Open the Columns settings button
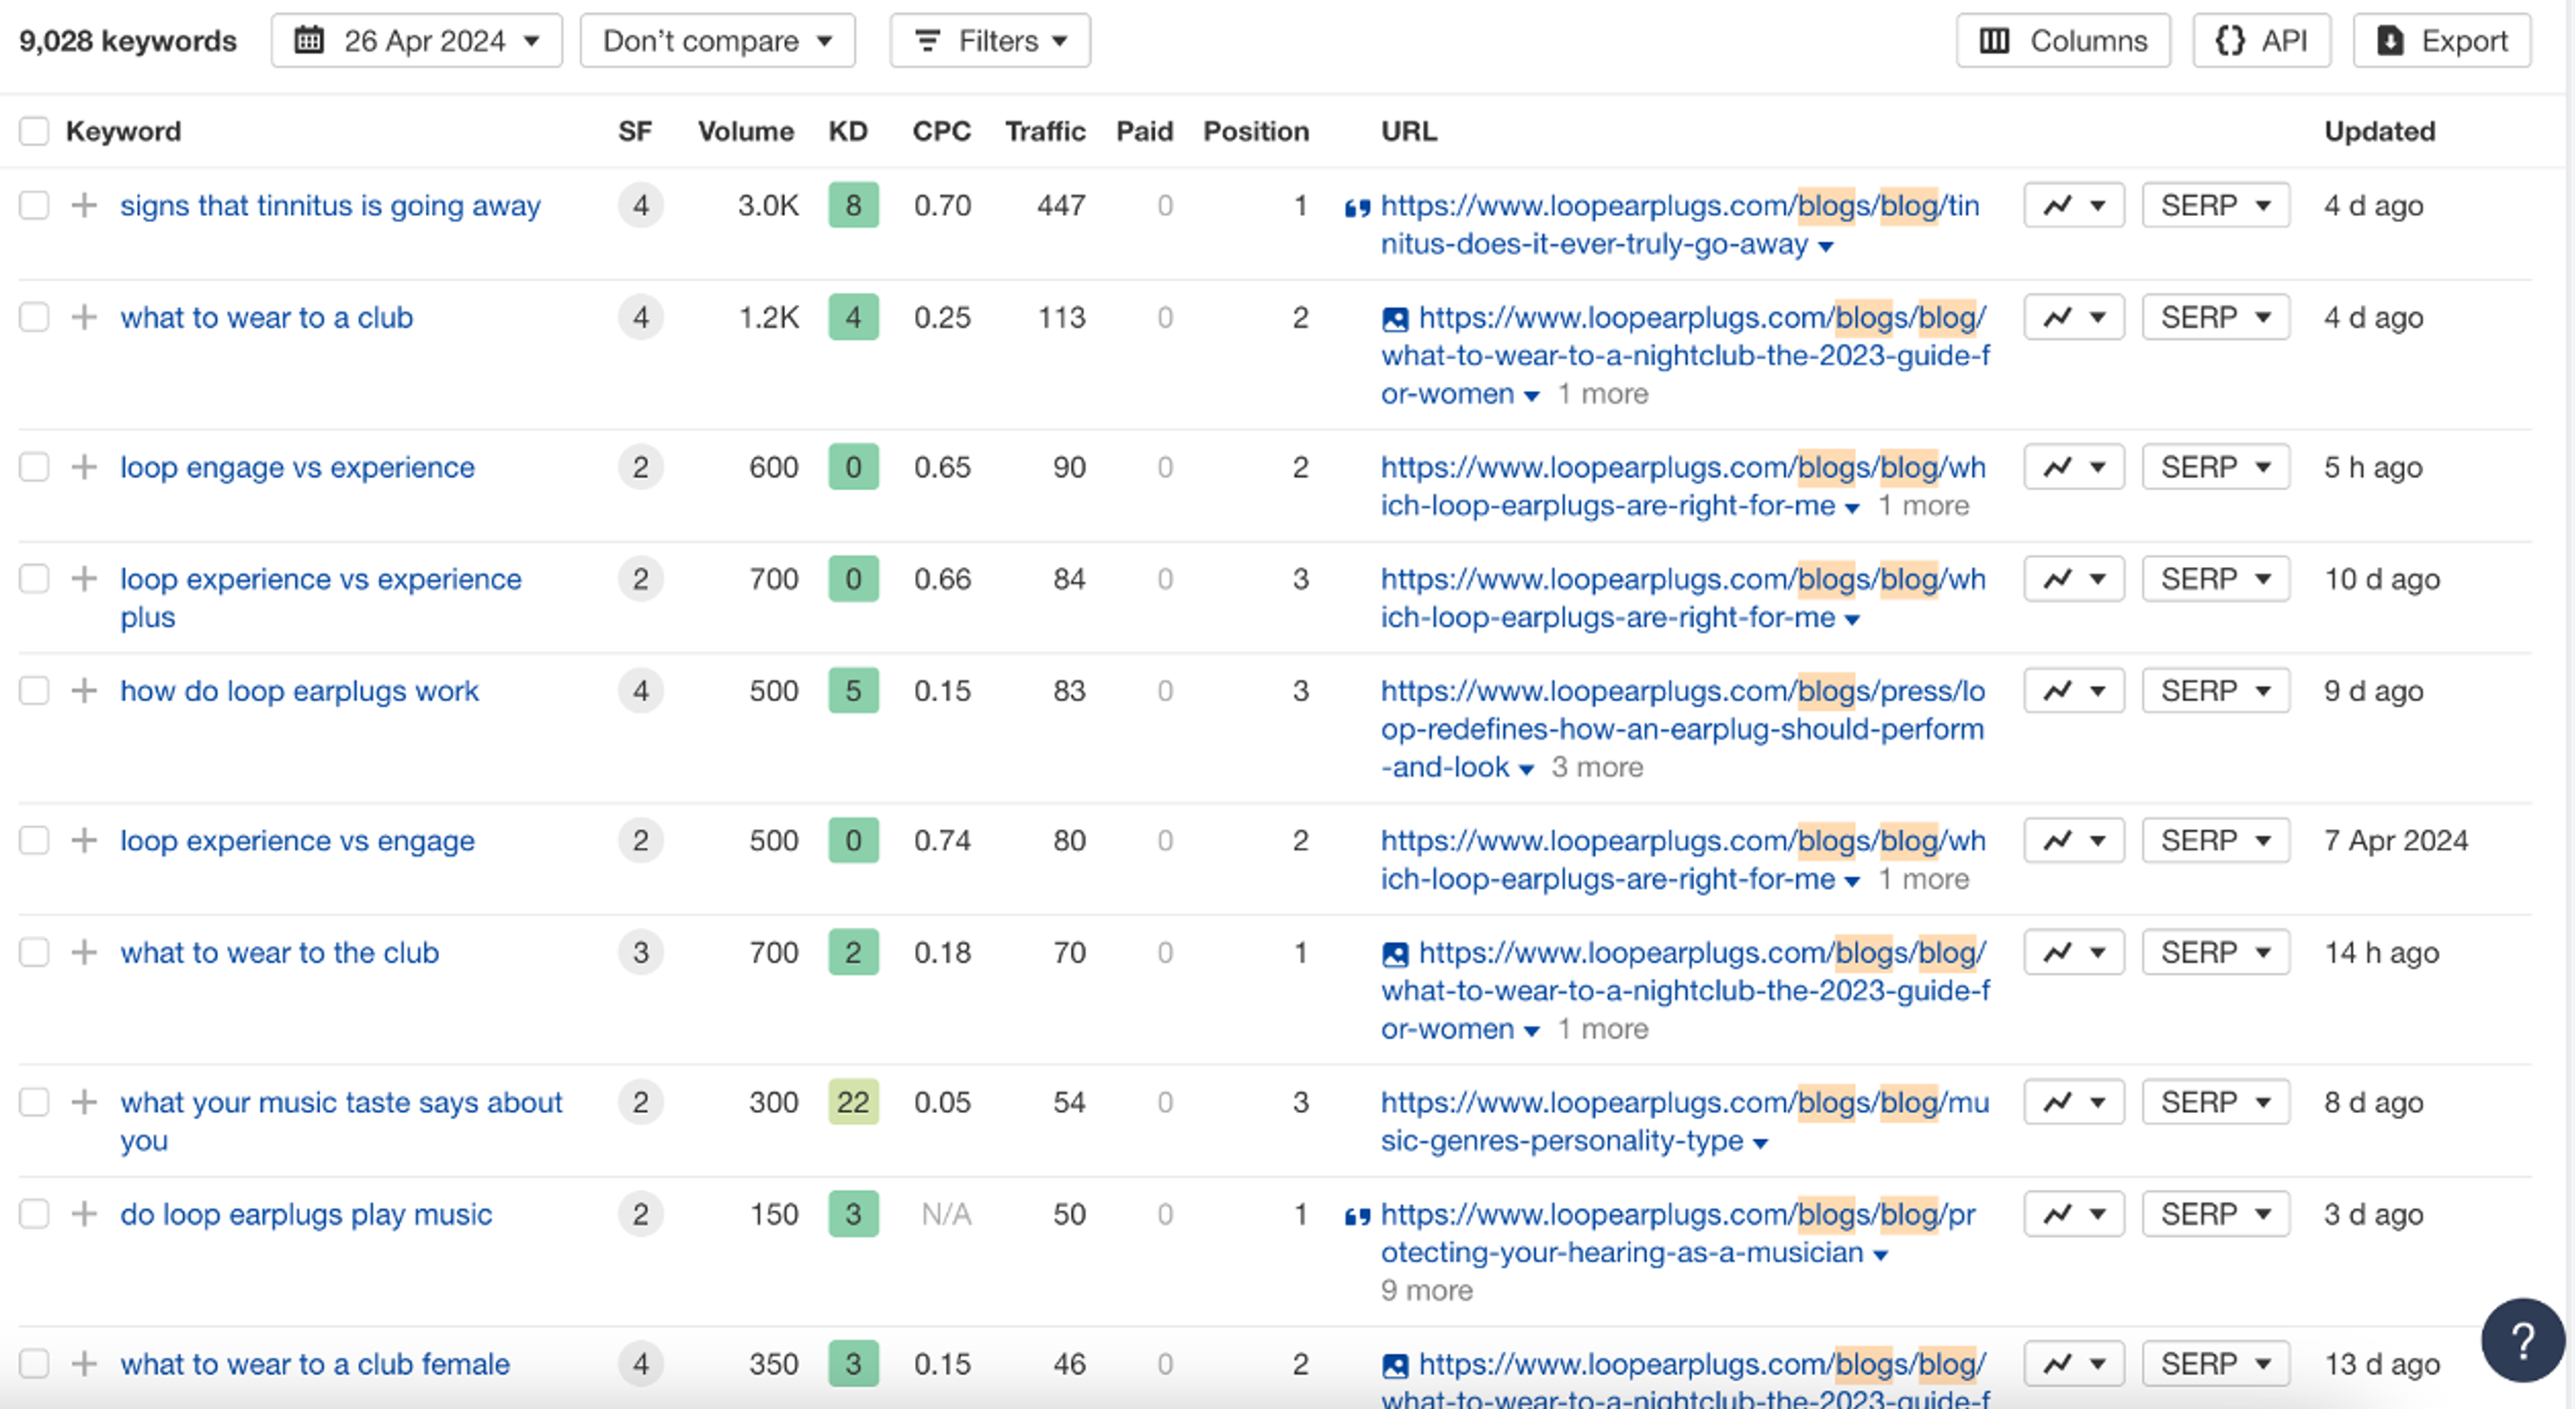 coord(2062,41)
